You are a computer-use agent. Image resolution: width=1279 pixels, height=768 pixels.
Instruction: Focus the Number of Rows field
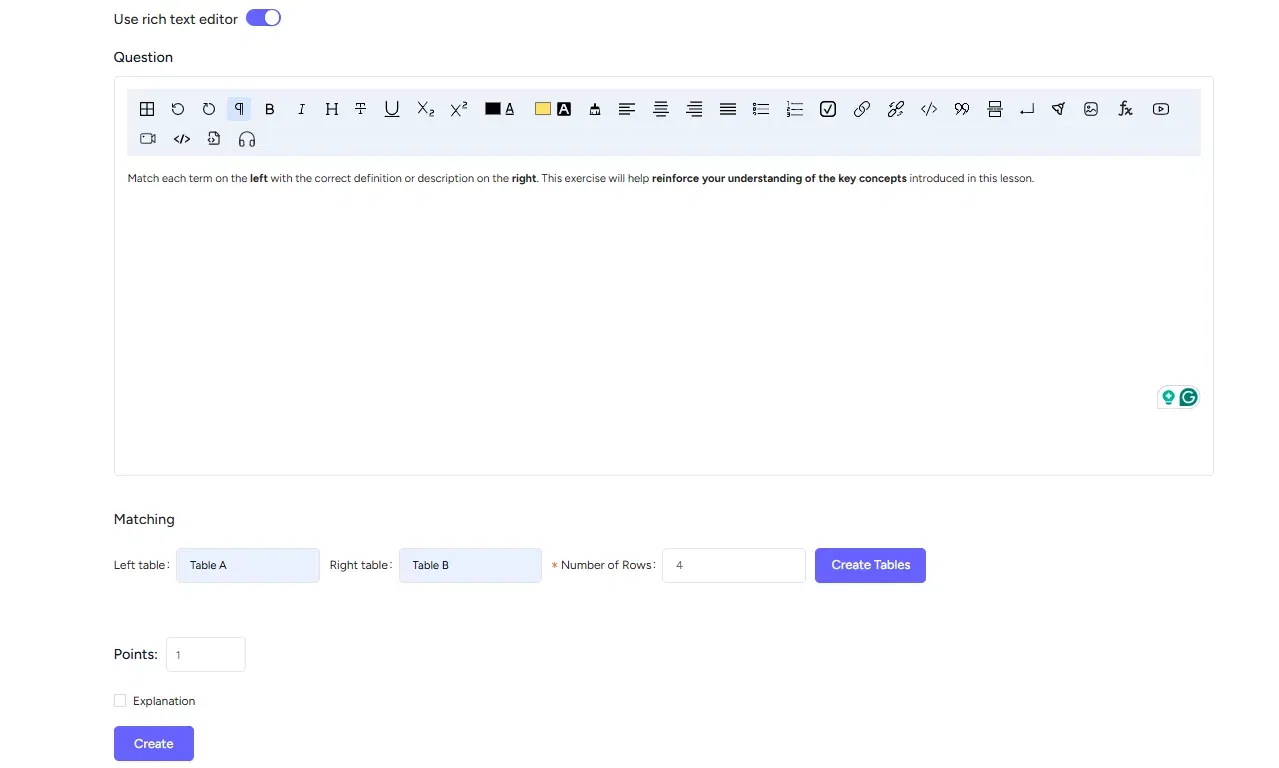pyautogui.click(x=734, y=565)
